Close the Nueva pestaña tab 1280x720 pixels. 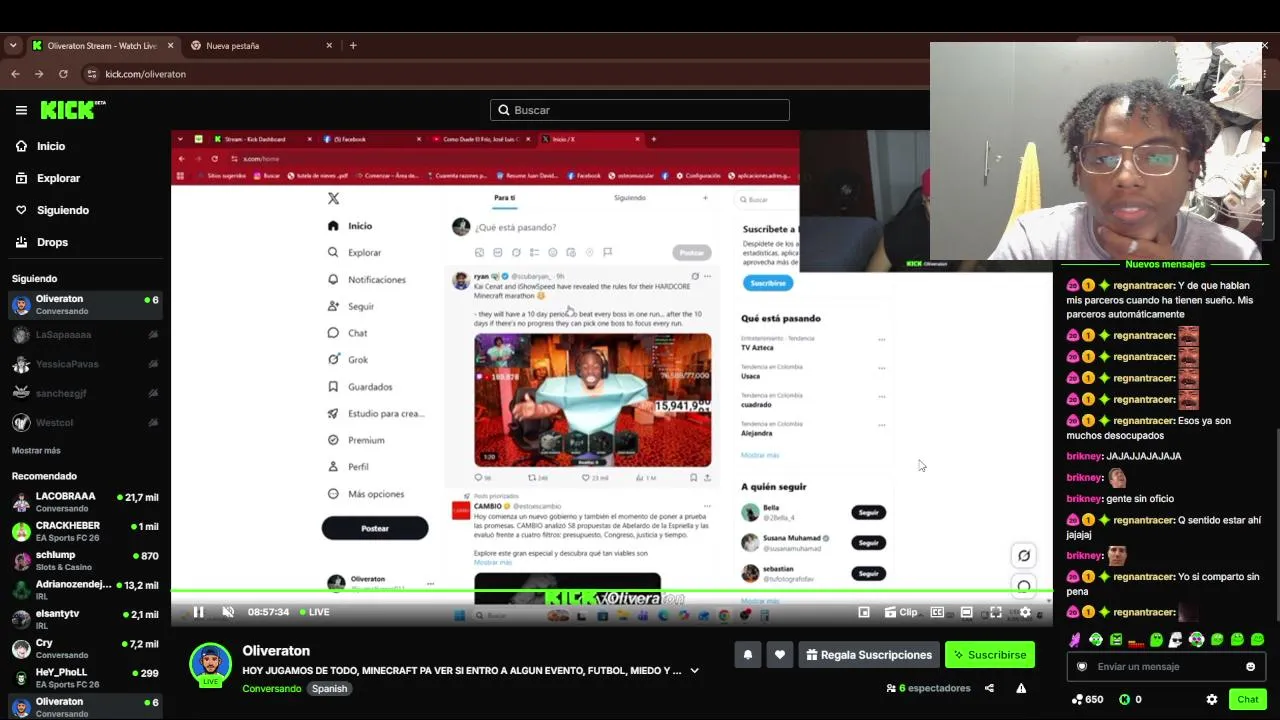coord(329,45)
